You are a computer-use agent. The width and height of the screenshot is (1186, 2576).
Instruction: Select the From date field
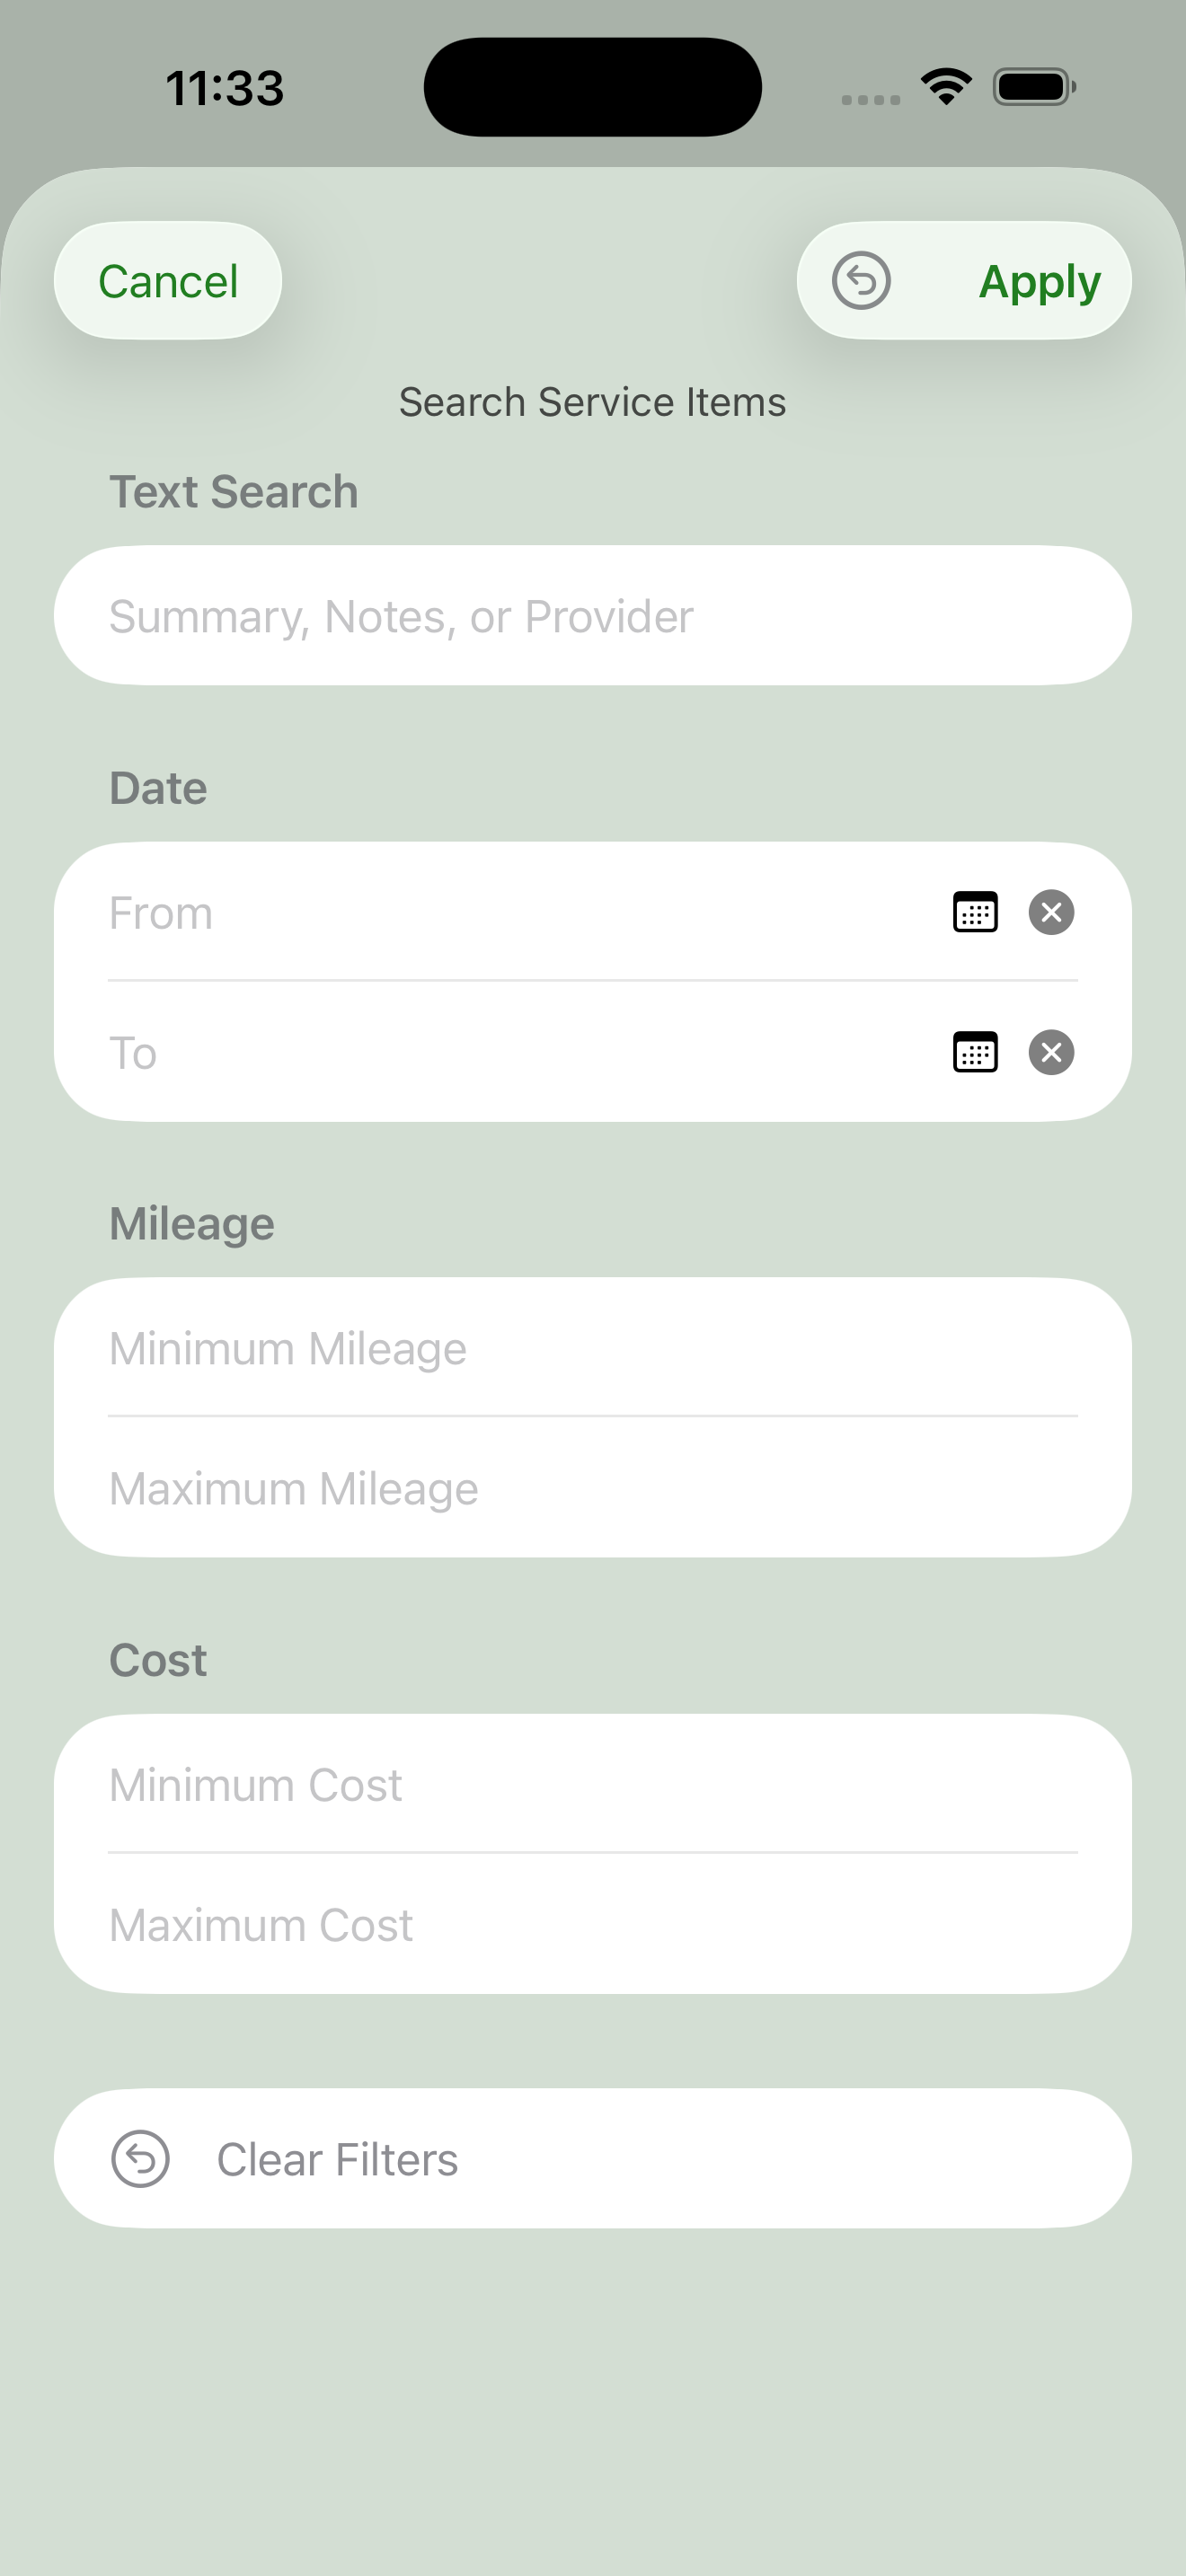pyautogui.click(x=520, y=912)
